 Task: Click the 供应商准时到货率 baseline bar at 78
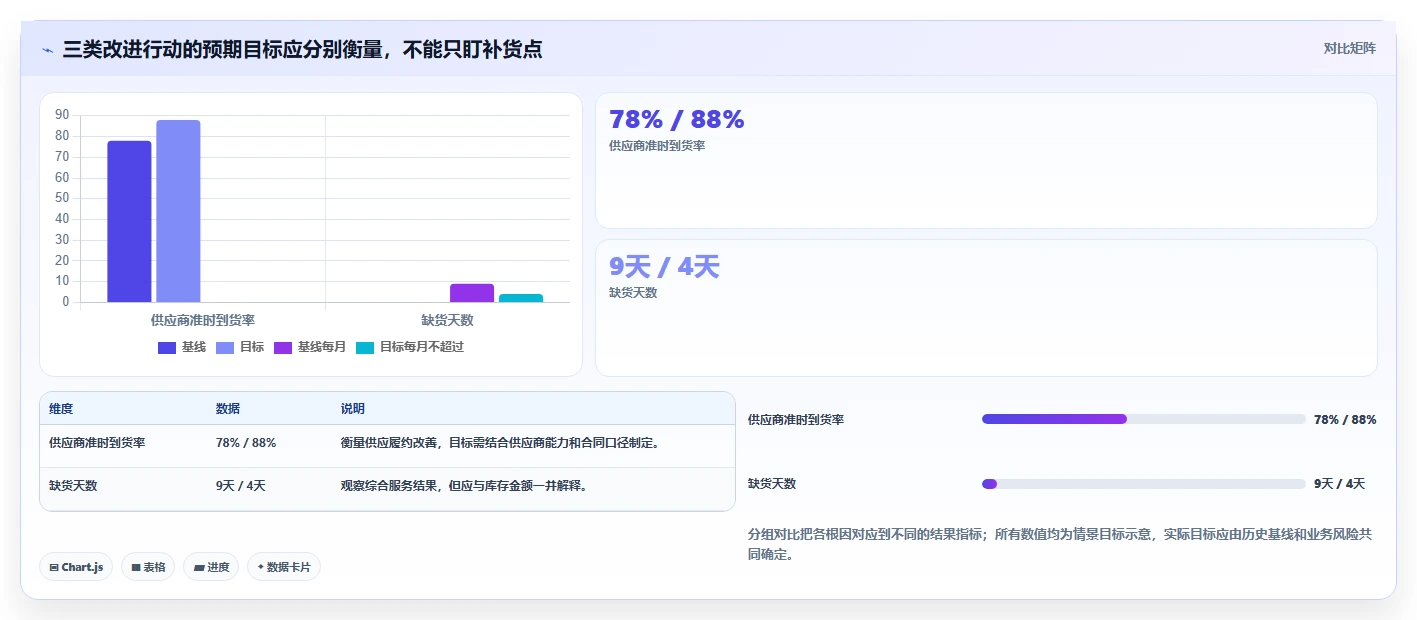tap(130, 221)
